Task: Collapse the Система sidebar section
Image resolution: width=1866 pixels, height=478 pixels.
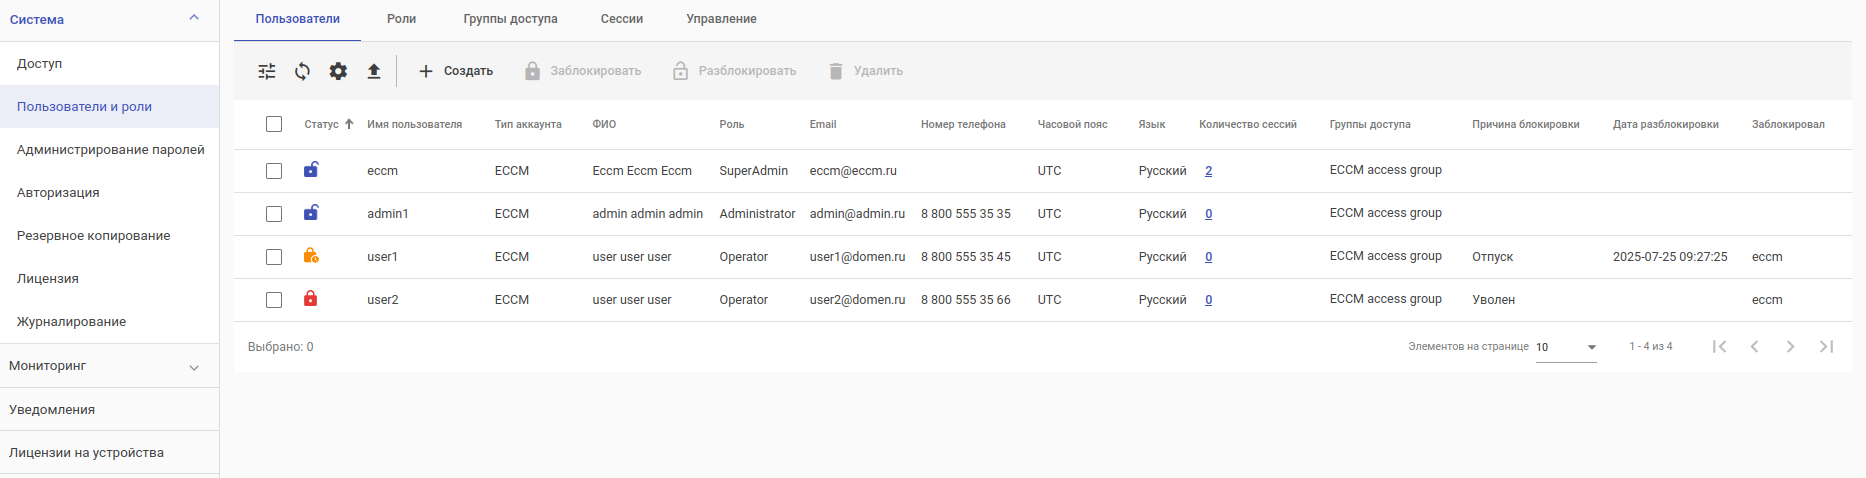Action: (194, 18)
